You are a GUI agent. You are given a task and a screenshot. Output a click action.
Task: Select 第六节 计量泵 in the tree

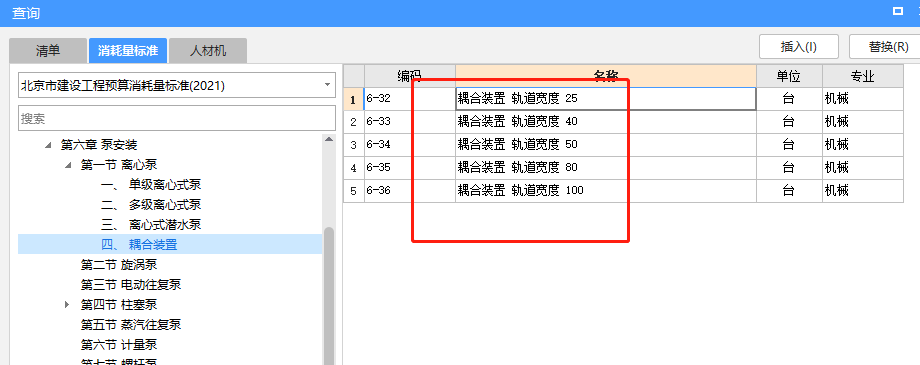[119, 344]
